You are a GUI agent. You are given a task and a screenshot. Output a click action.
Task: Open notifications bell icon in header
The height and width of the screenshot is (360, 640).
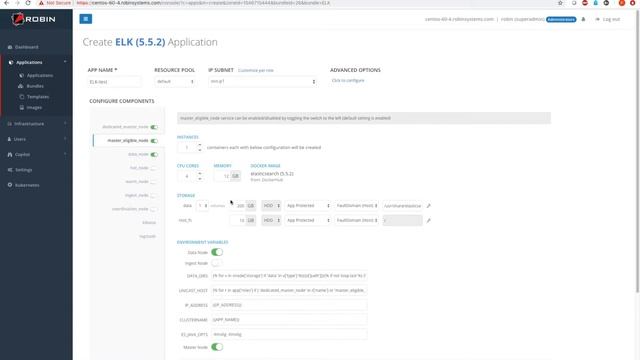coord(583,19)
